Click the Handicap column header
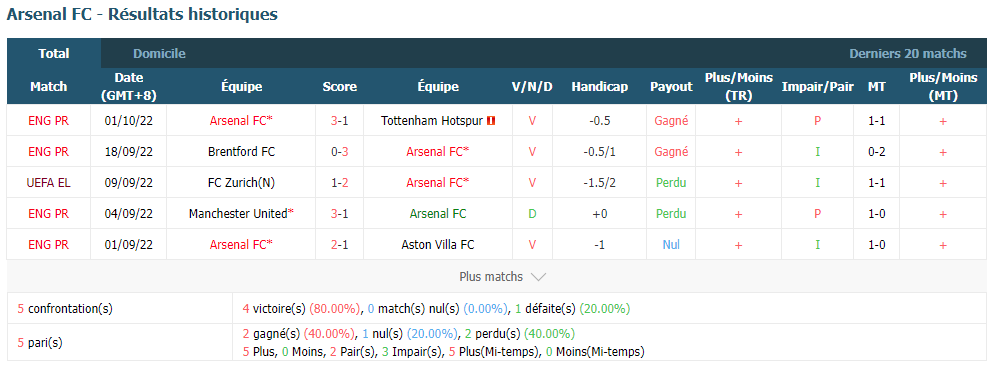 tap(600, 87)
